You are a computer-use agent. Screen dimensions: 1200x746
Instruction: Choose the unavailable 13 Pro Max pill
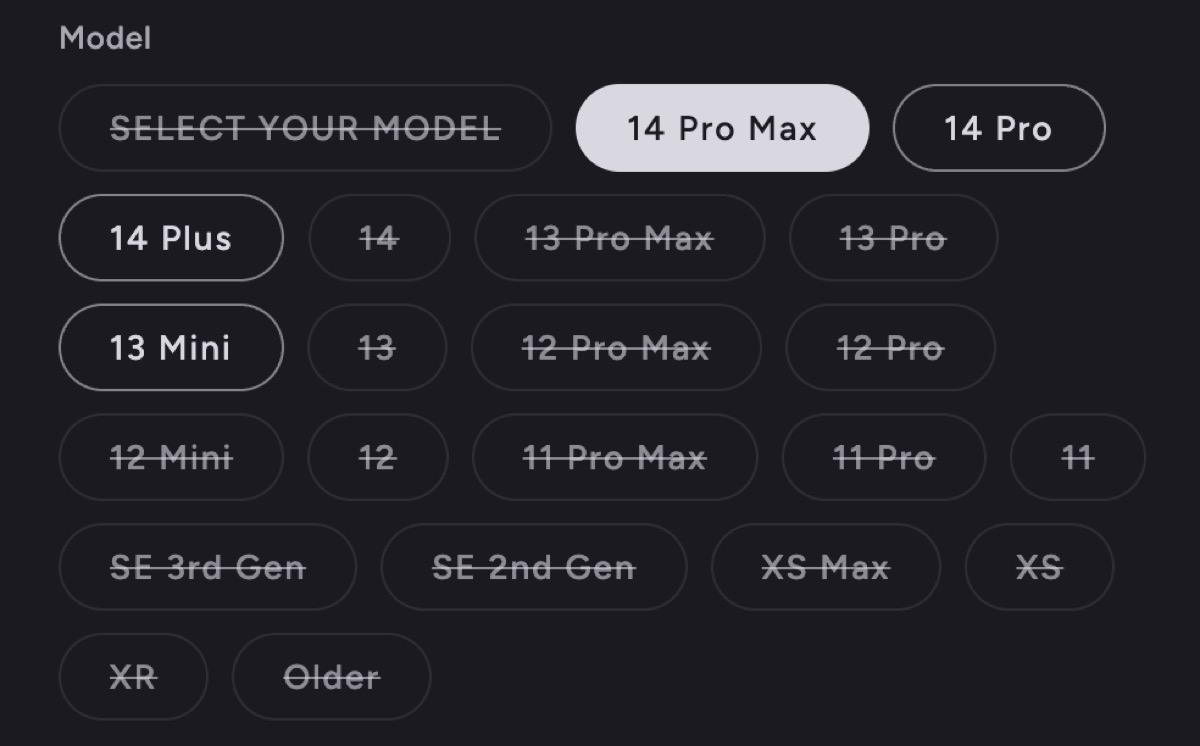[x=619, y=238]
